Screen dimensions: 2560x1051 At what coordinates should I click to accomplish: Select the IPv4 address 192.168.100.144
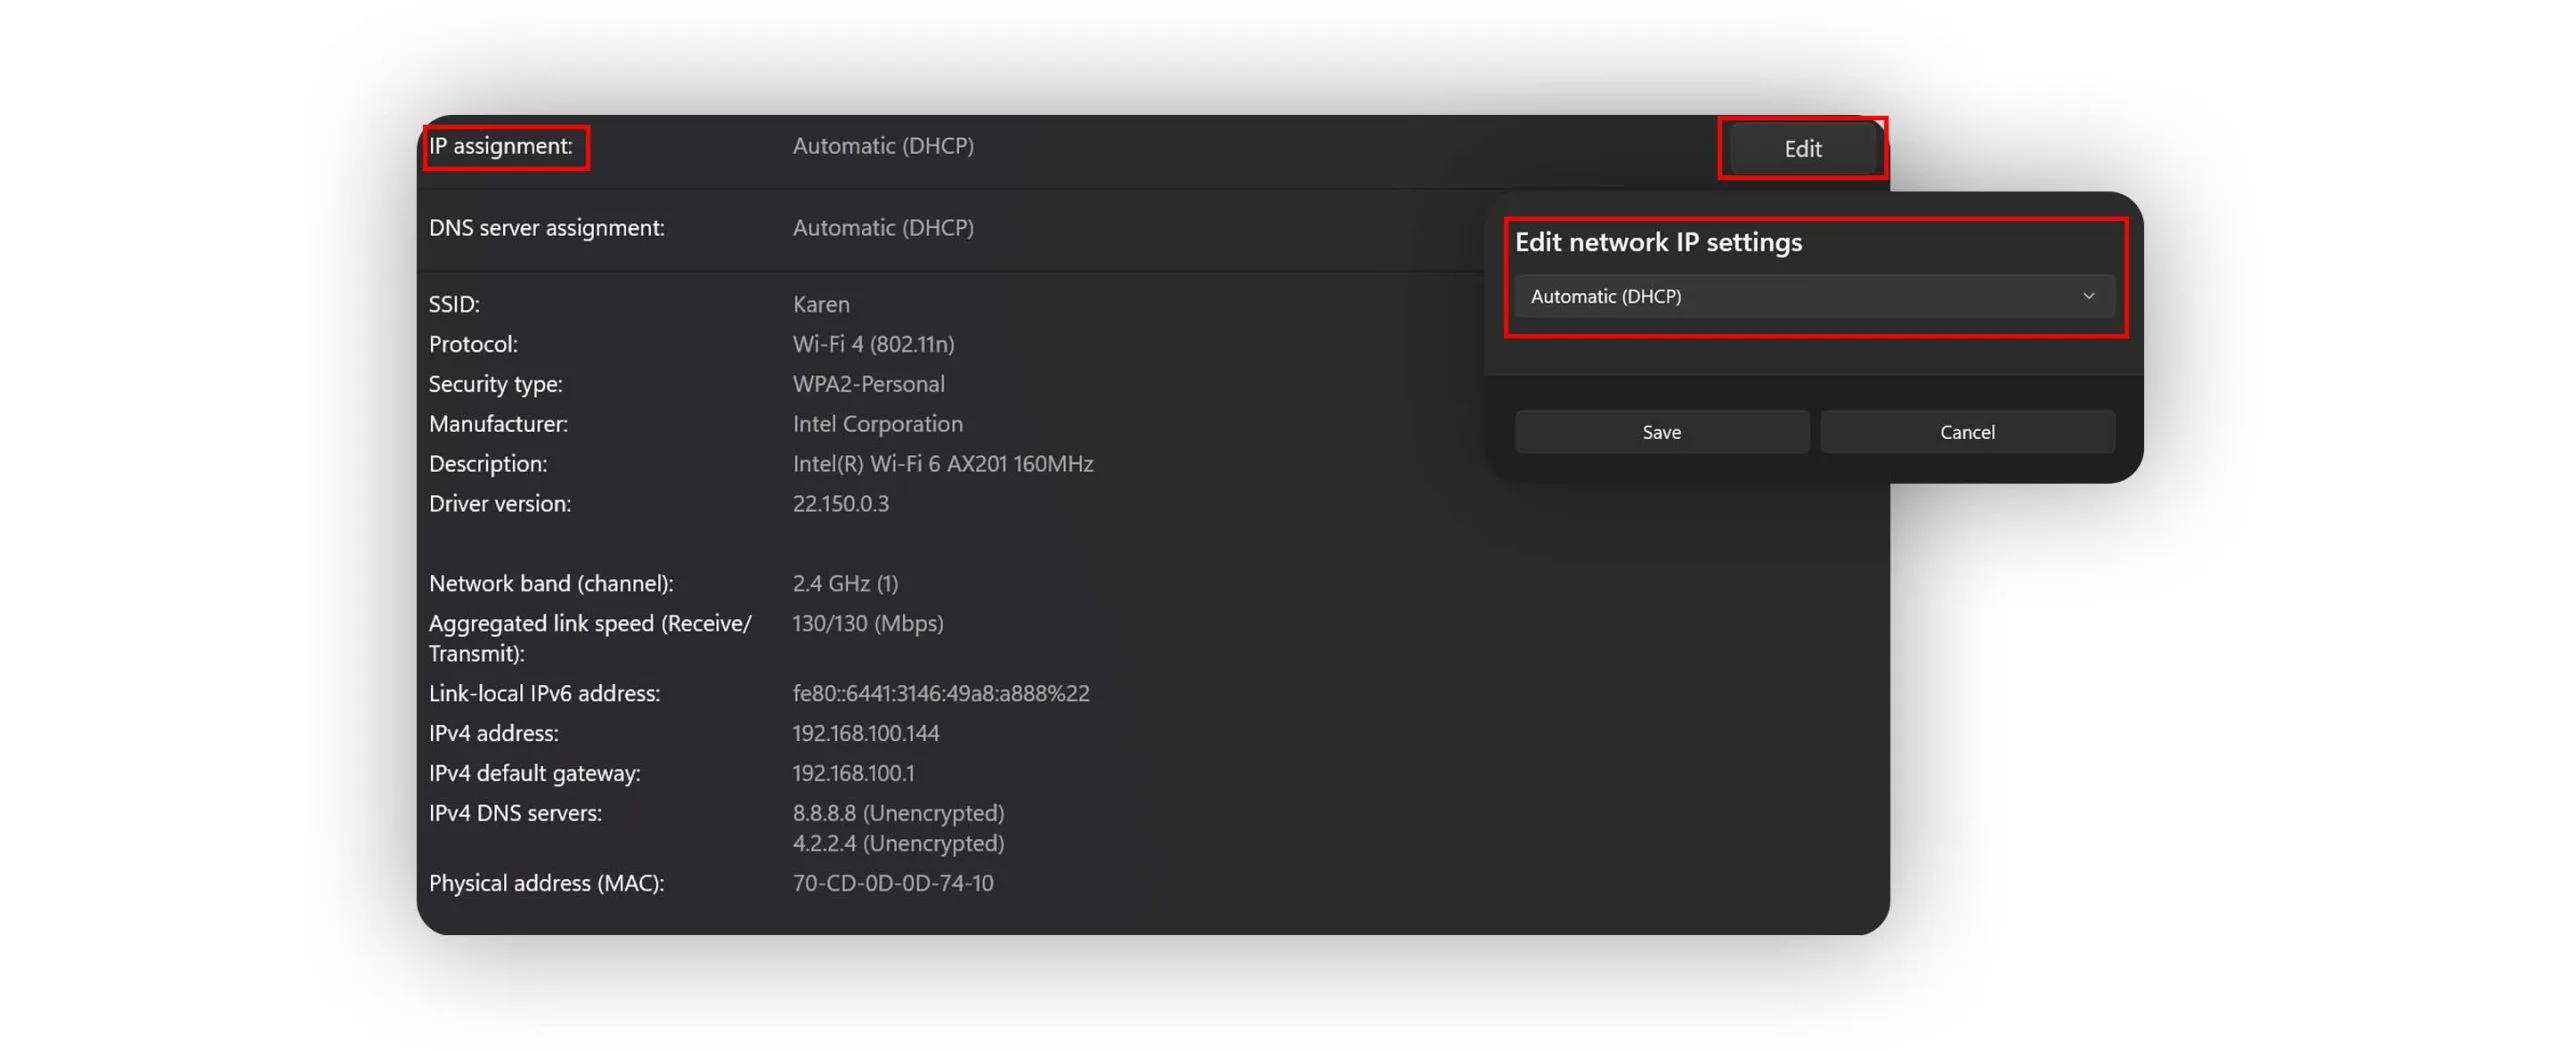[x=865, y=733]
